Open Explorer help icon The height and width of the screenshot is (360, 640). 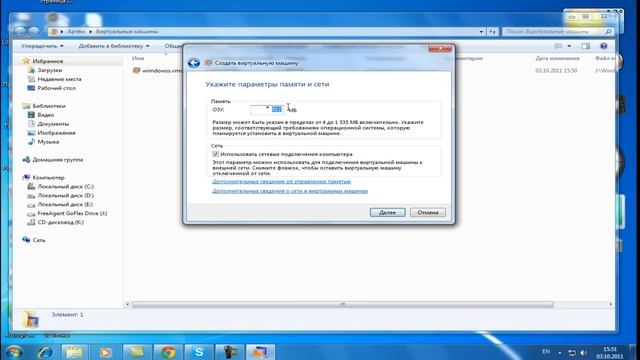coord(604,46)
